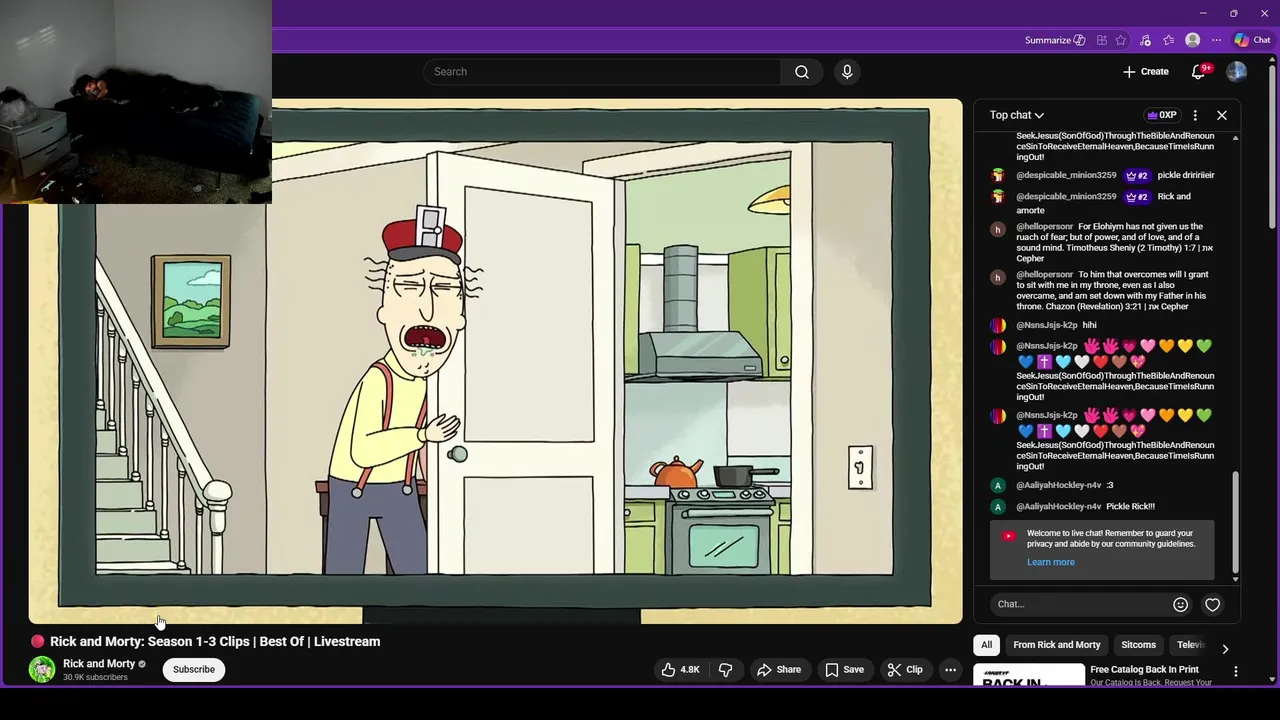The width and height of the screenshot is (1280, 720).
Task: Click the webcam overlay thumbnail
Action: click(x=136, y=101)
